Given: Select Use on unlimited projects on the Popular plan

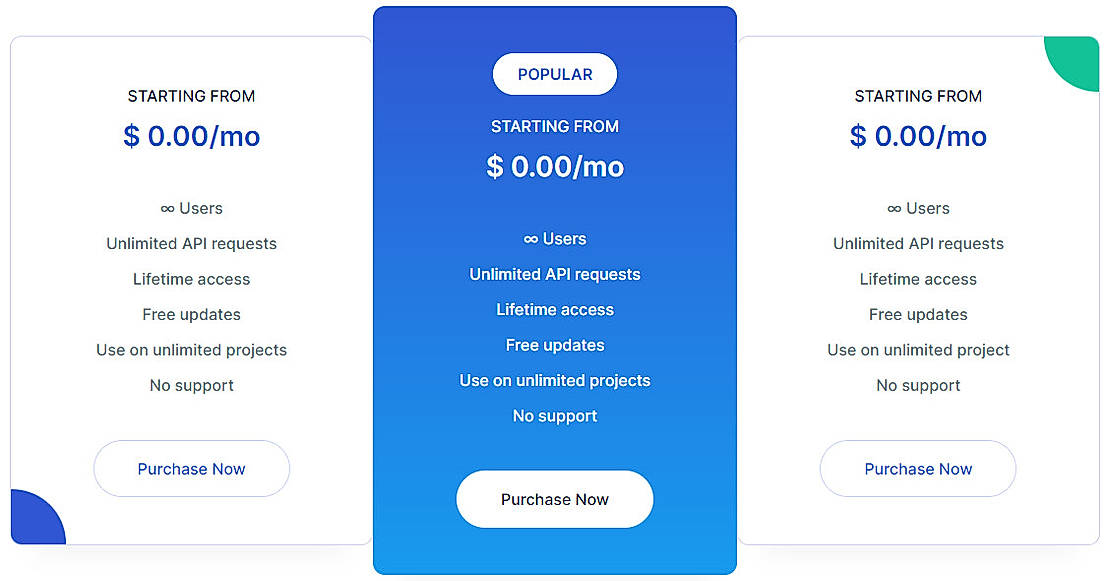Looking at the screenshot, I should click(554, 380).
